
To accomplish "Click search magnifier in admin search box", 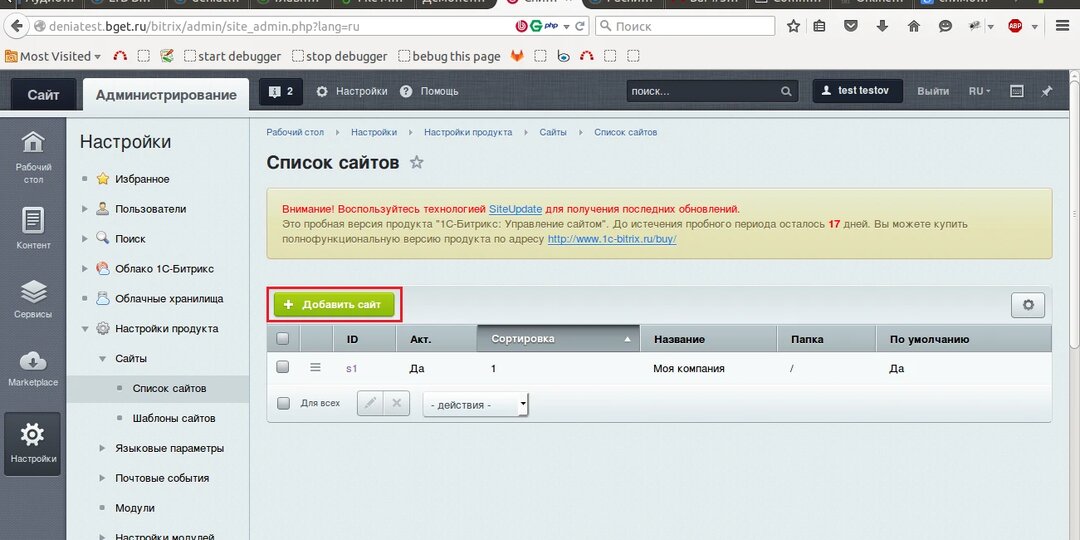I will pyautogui.click(x=786, y=91).
